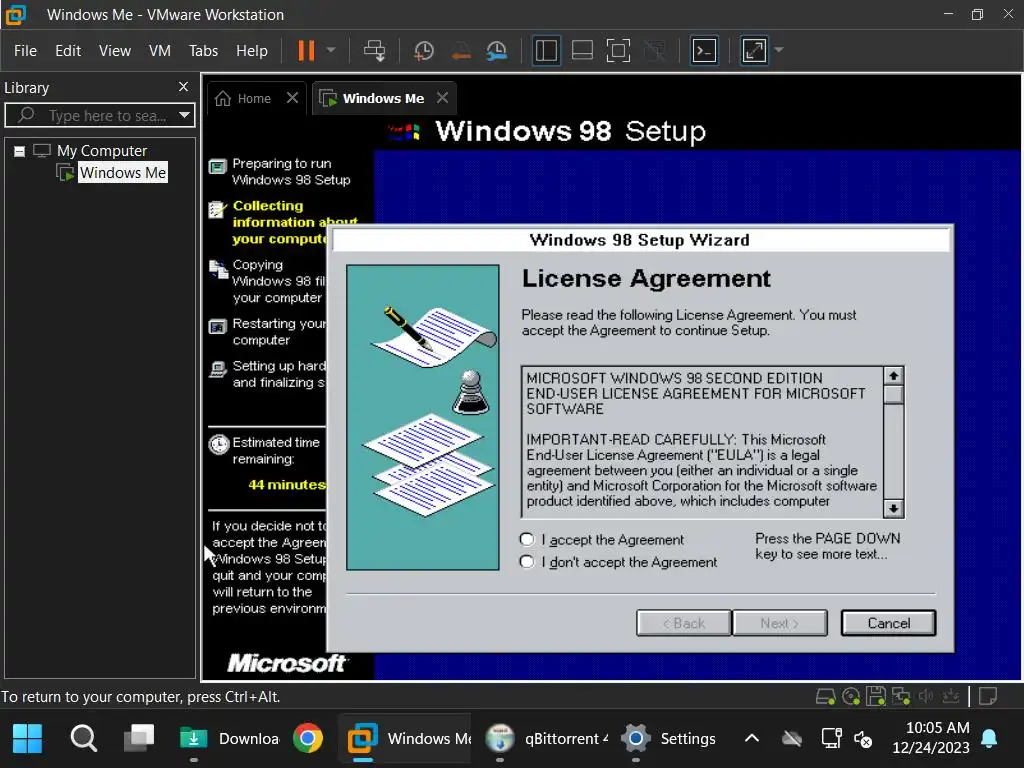Viewport: 1024px width, 768px height.
Task: Open the Help menu
Action: coord(251,50)
